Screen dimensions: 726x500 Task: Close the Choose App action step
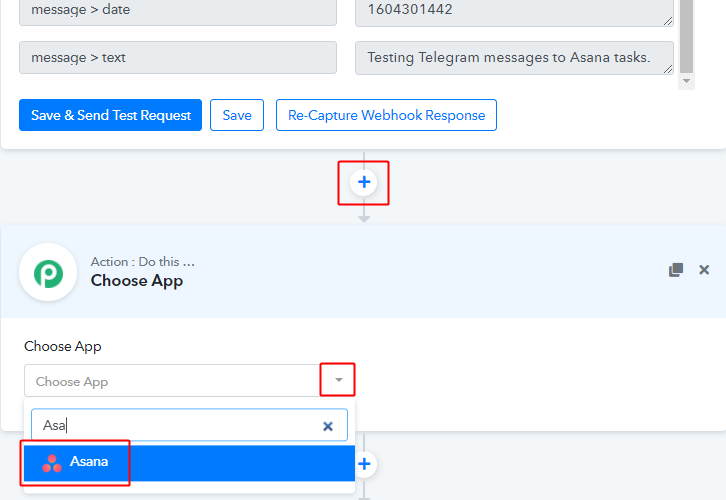pos(704,269)
